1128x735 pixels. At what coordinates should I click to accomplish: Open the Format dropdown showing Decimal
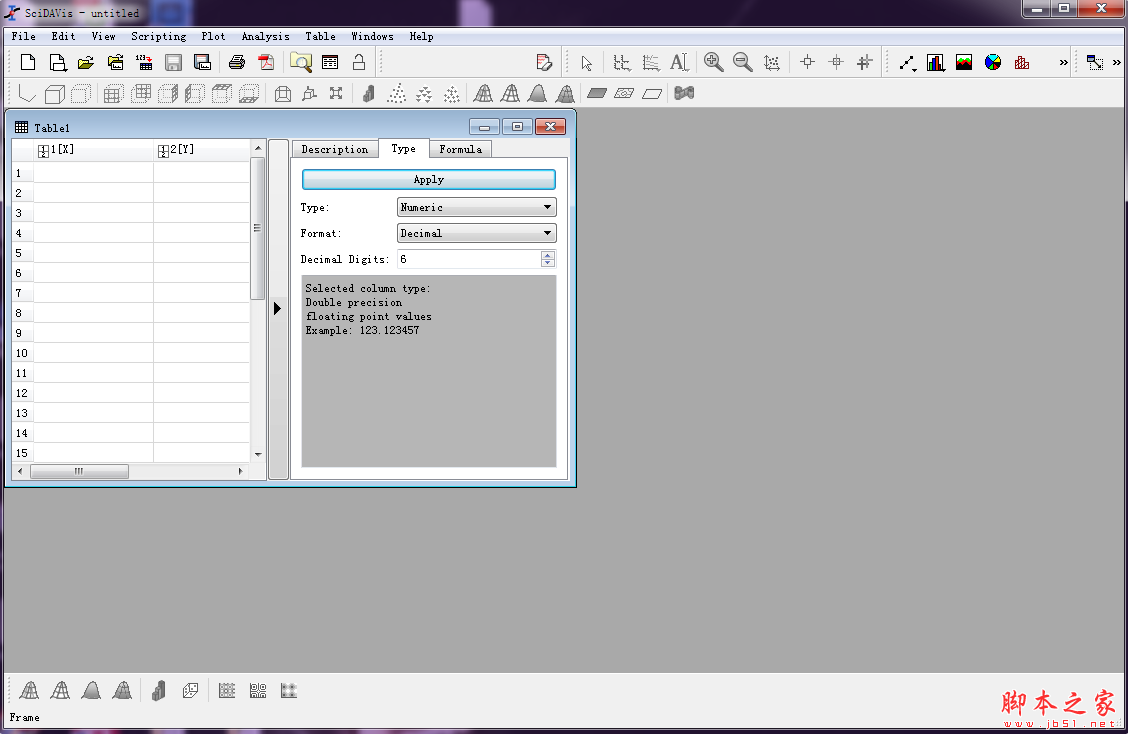click(476, 233)
